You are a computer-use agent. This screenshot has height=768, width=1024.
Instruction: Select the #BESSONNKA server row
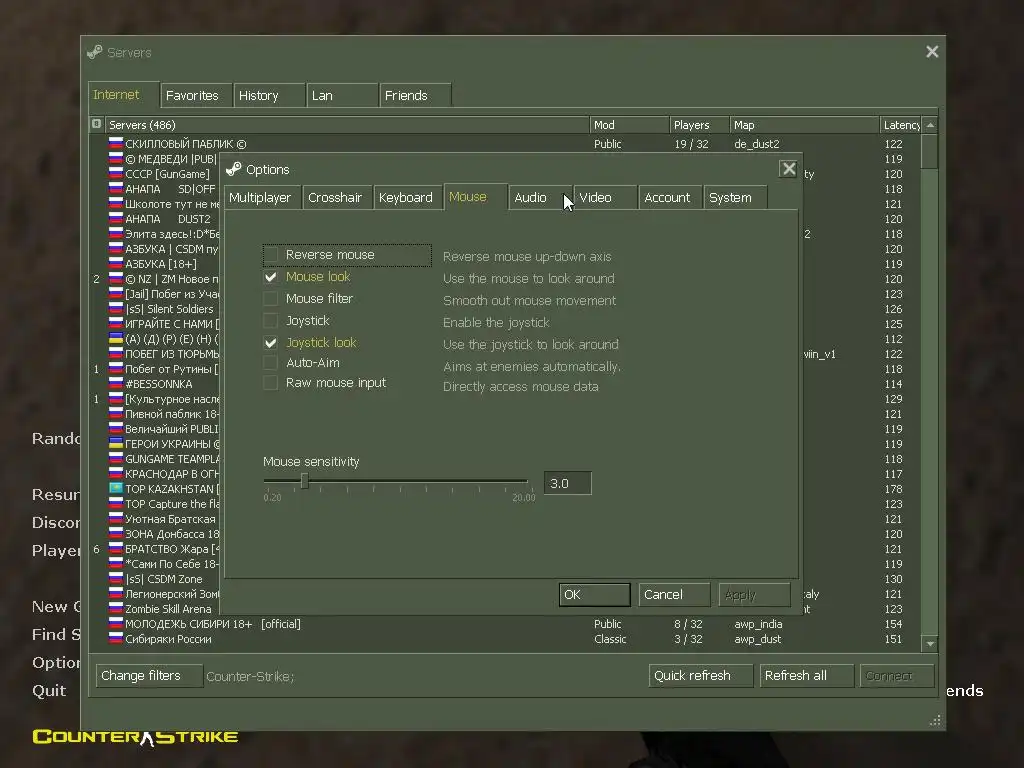click(159, 384)
